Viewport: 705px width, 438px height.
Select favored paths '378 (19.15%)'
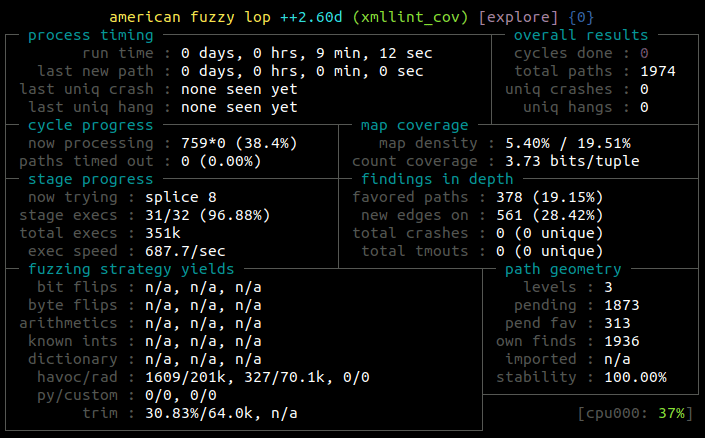549,197
